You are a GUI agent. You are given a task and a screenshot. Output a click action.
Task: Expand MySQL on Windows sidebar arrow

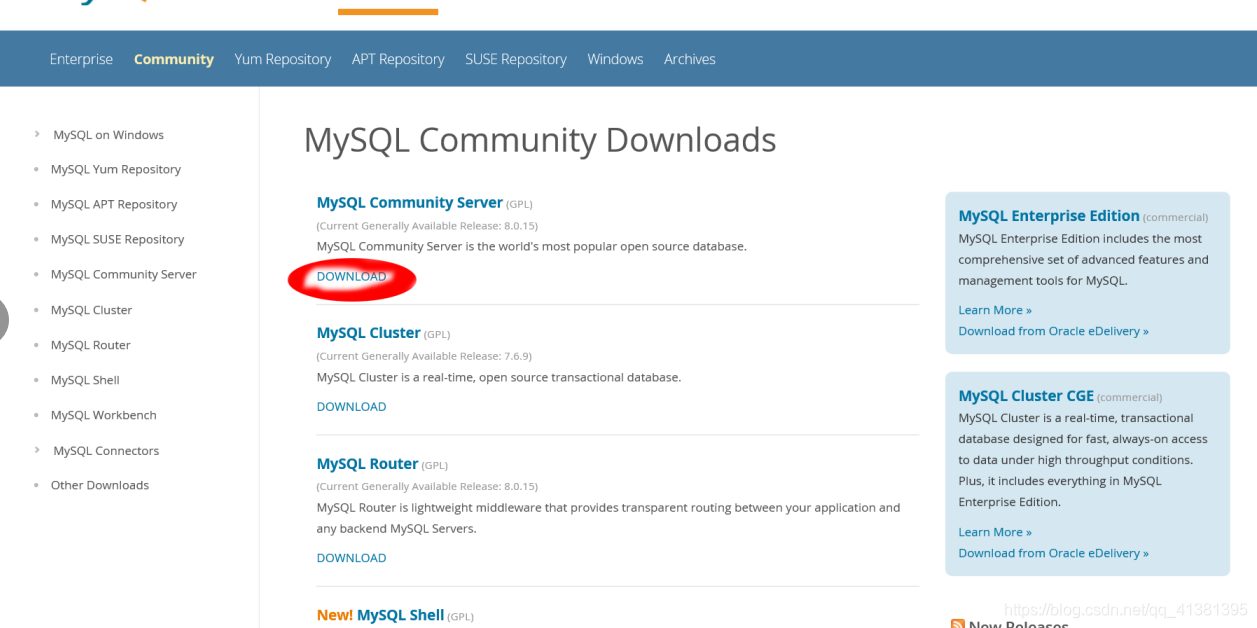tap(37, 134)
